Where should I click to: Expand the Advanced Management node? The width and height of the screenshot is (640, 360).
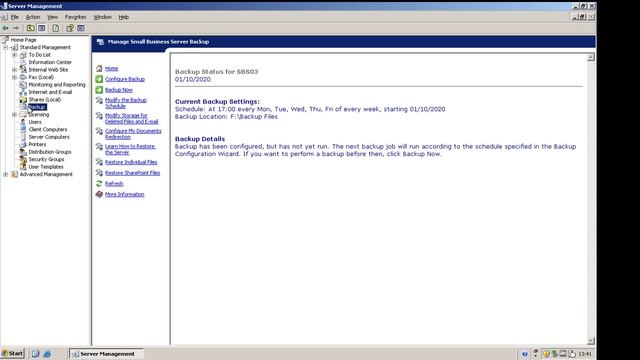(x=6, y=174)
